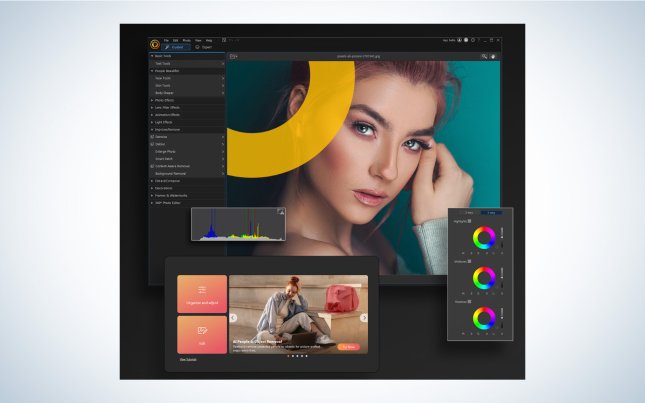This screenshot has height=403, width=645.
Task: Open the View Tutorials link
Action: 188,357
